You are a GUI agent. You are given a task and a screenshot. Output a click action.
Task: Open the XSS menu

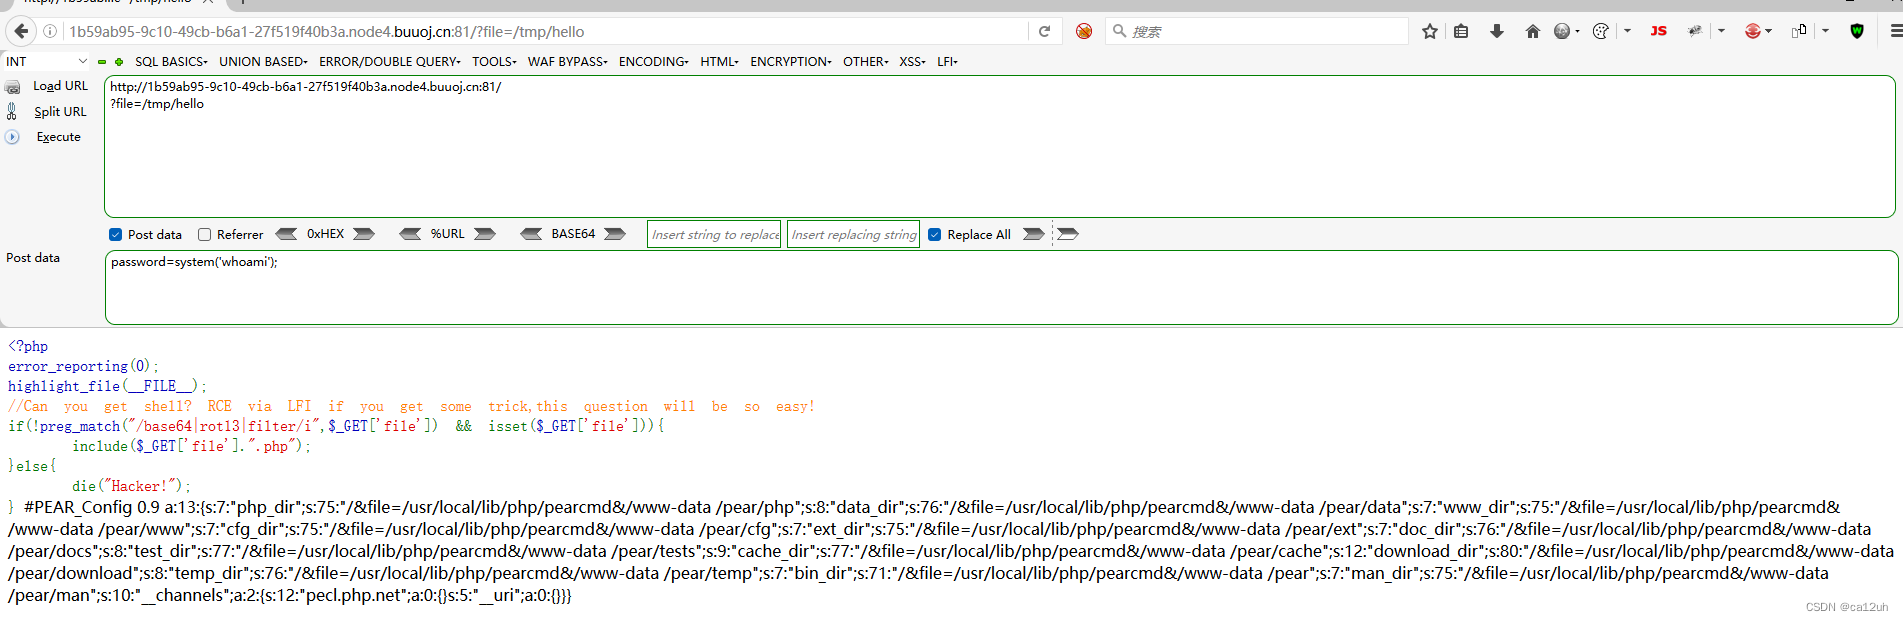912,62
